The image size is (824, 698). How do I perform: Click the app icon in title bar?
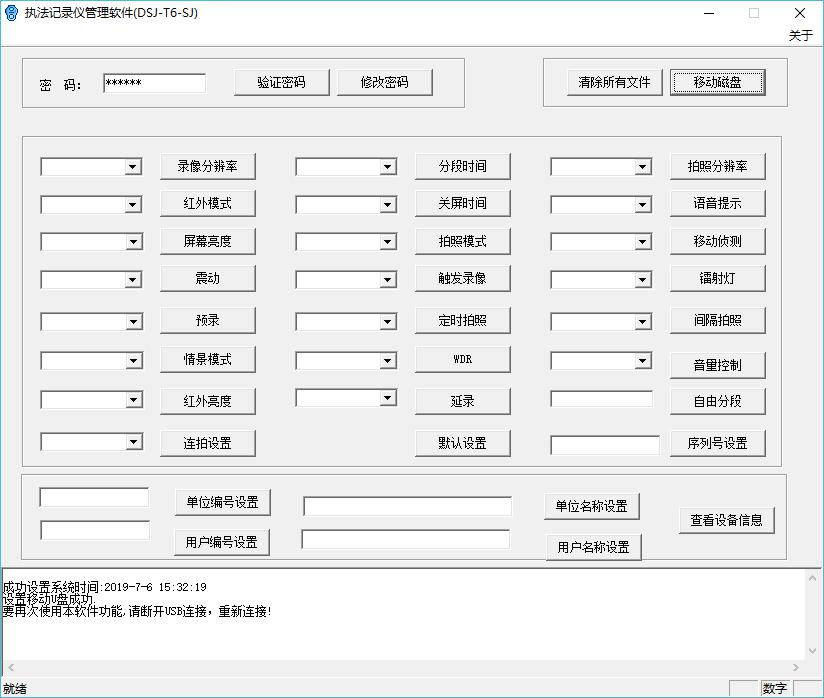tap(12, 13)
